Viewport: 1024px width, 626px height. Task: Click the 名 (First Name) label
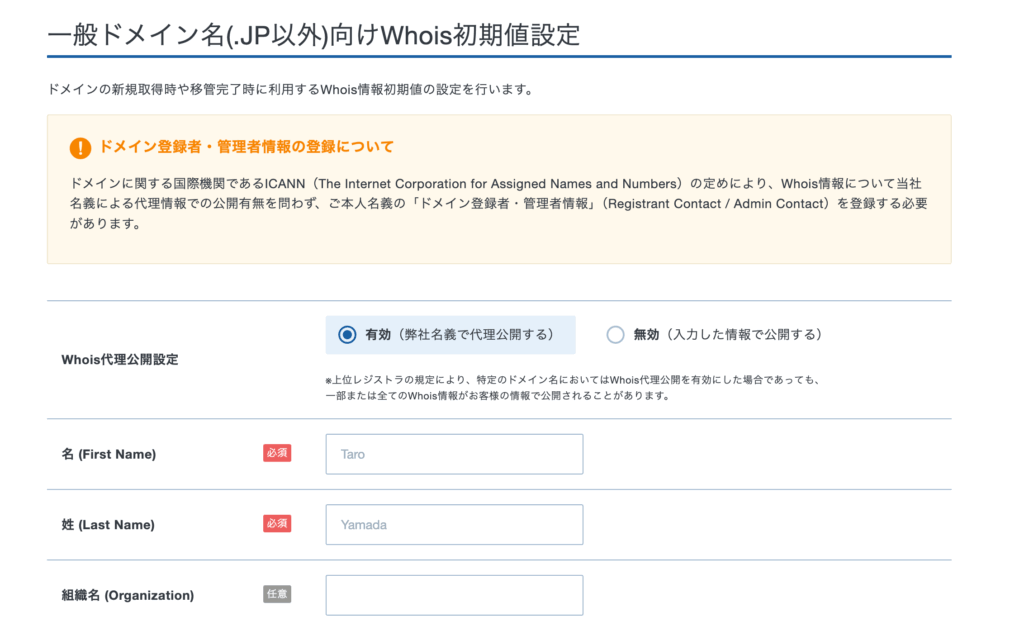[109, 454]
